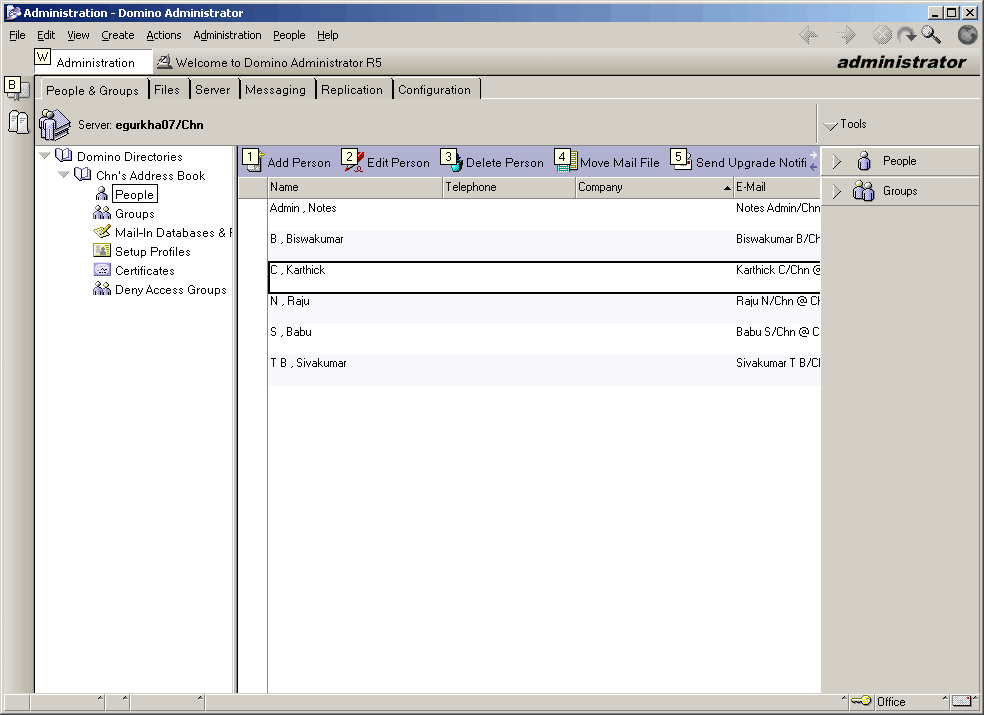The image size is (984, 715).
Task: Click the globe icon in the toolbar
Action: tap(968, 35)
